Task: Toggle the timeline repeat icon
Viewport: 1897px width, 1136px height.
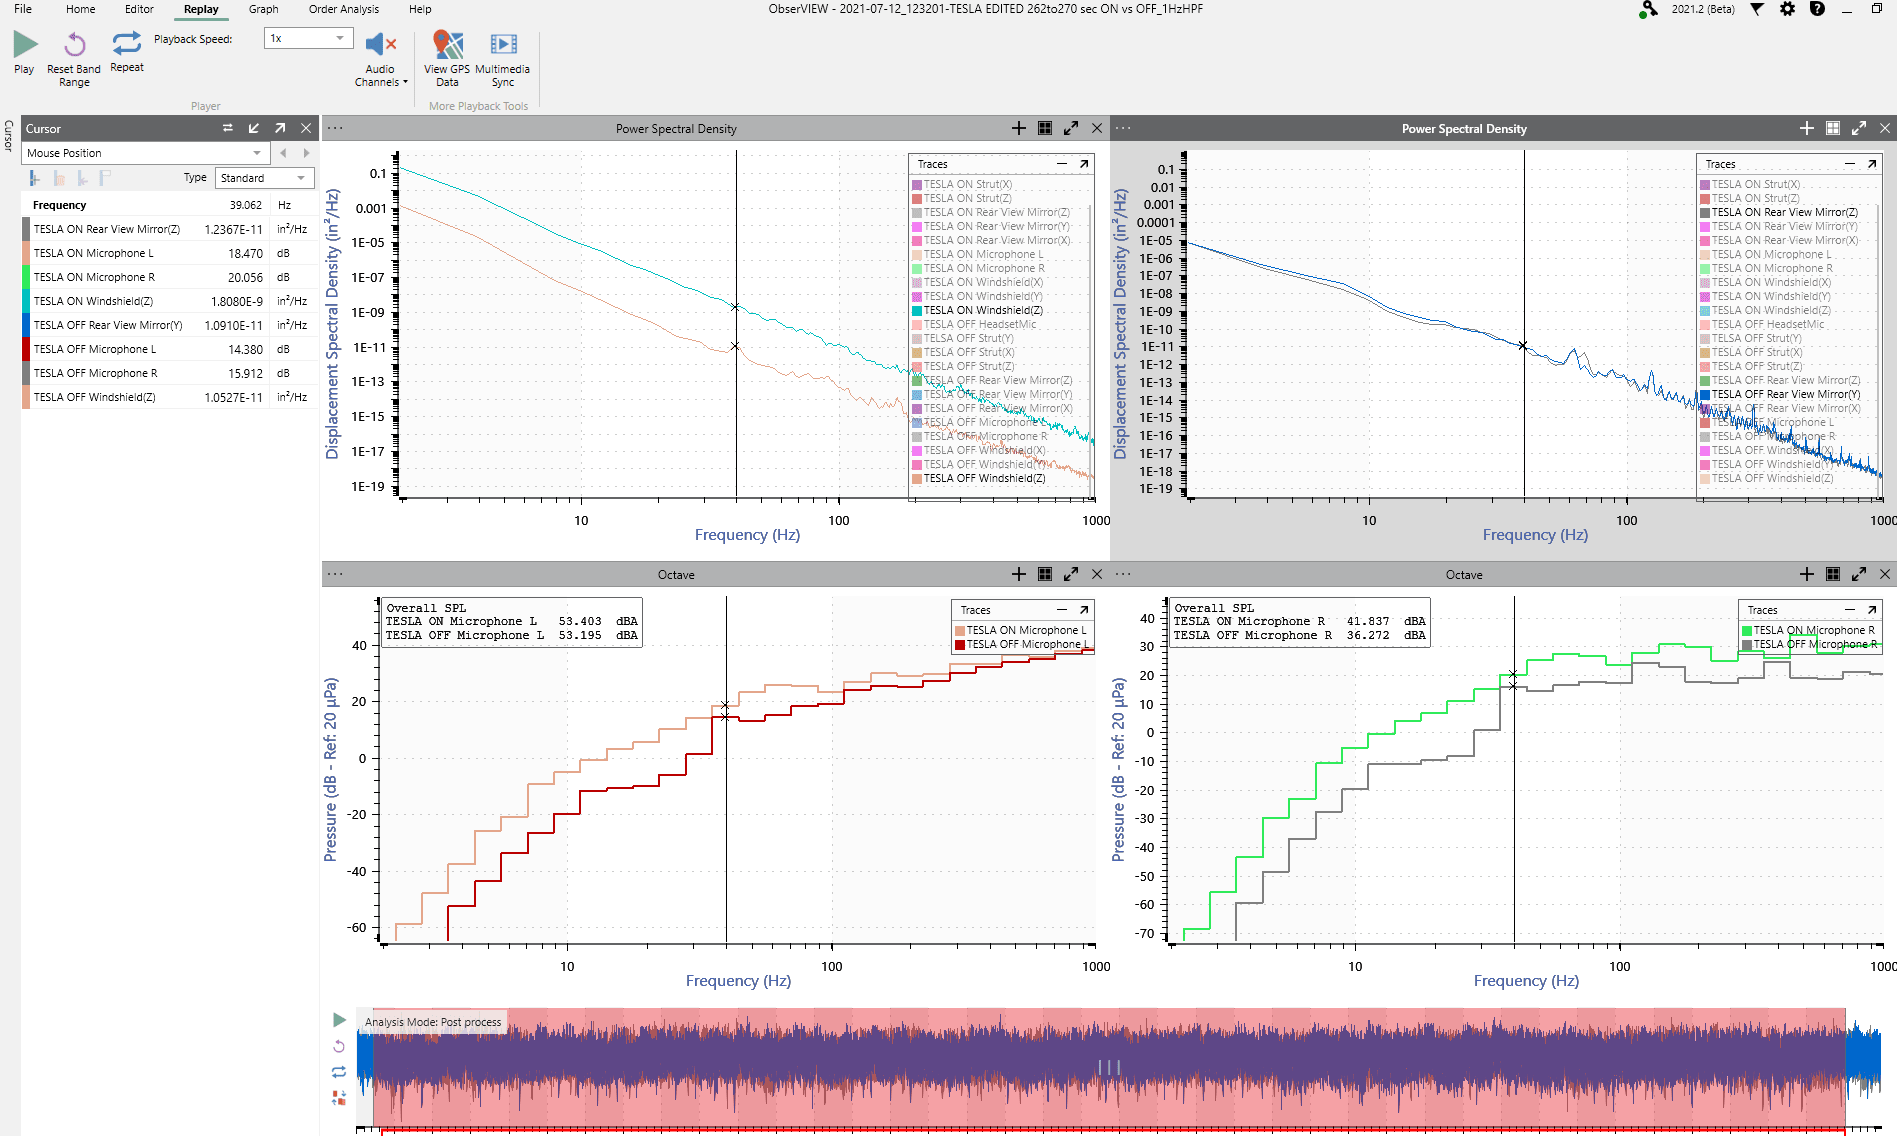Action: coord(339,1072)
